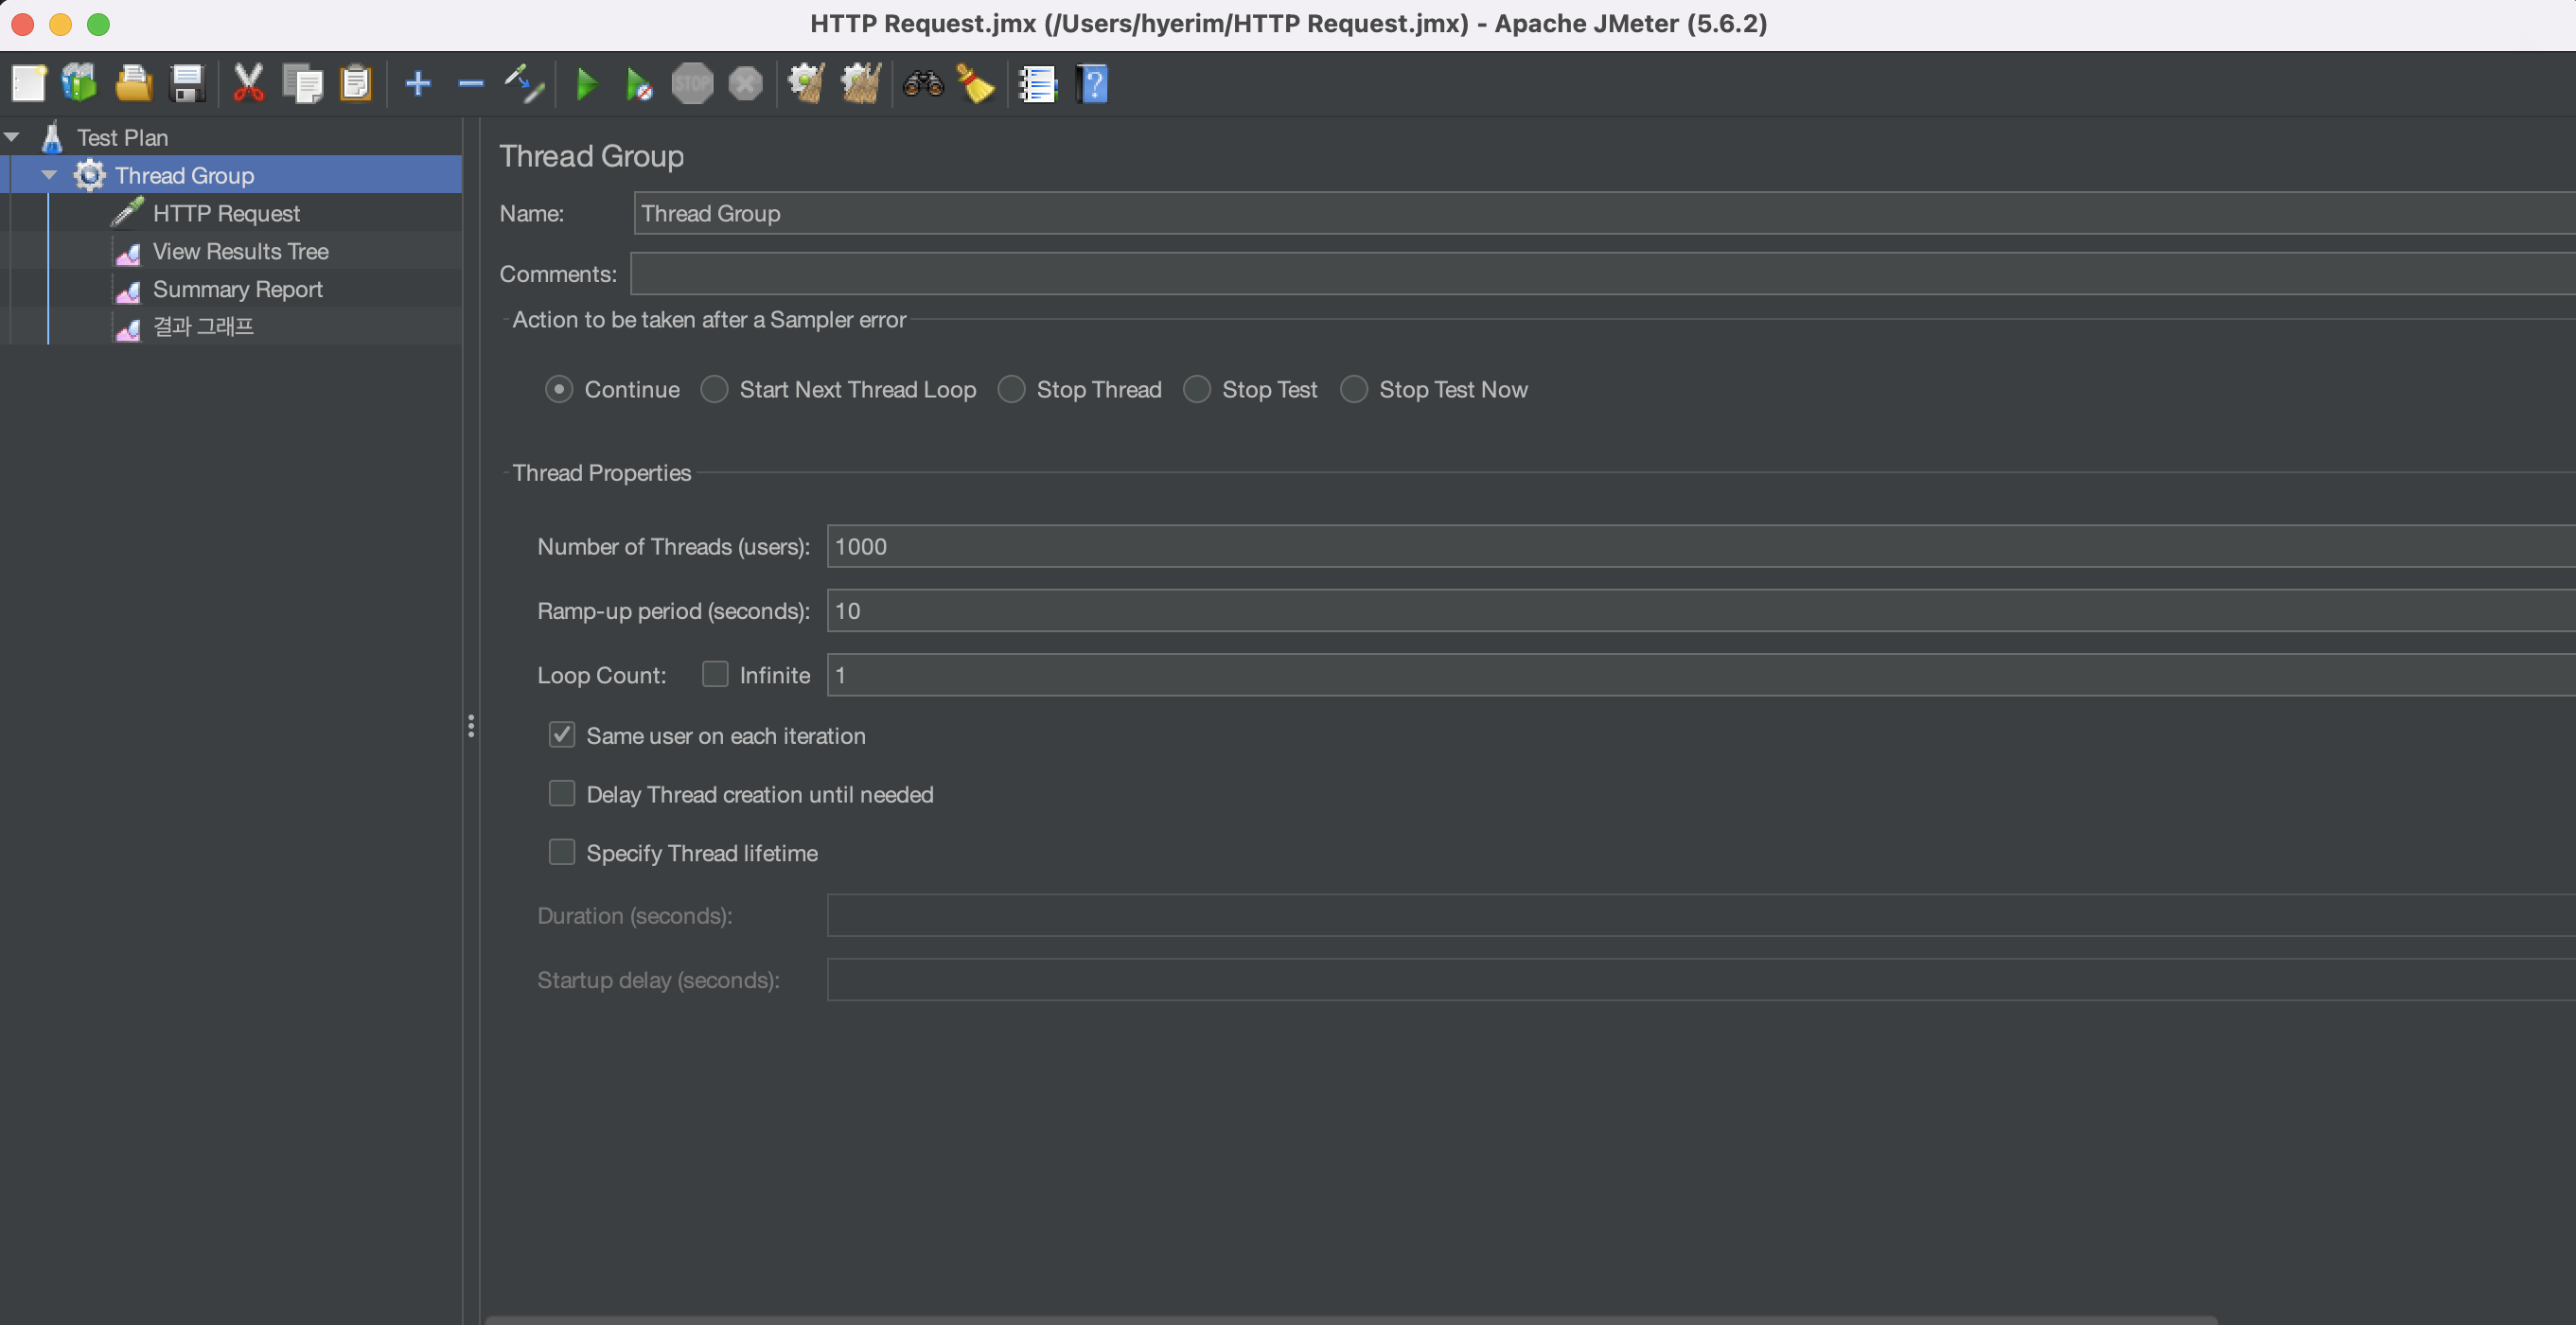2576x1325 pixels.
Task: Click the HTTP Request dropper icon
Action: pyautogui.click(x=127, y=212)
